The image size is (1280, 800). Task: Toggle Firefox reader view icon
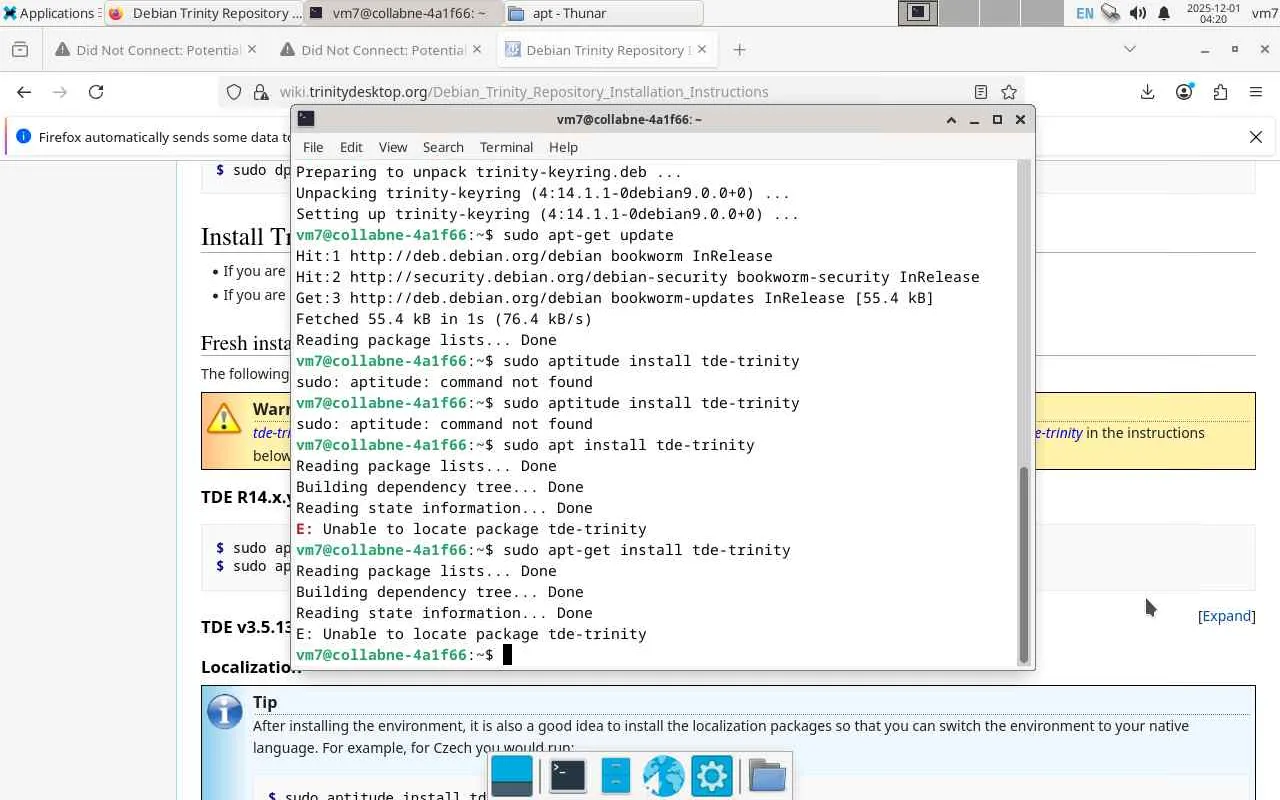(981, 92)
